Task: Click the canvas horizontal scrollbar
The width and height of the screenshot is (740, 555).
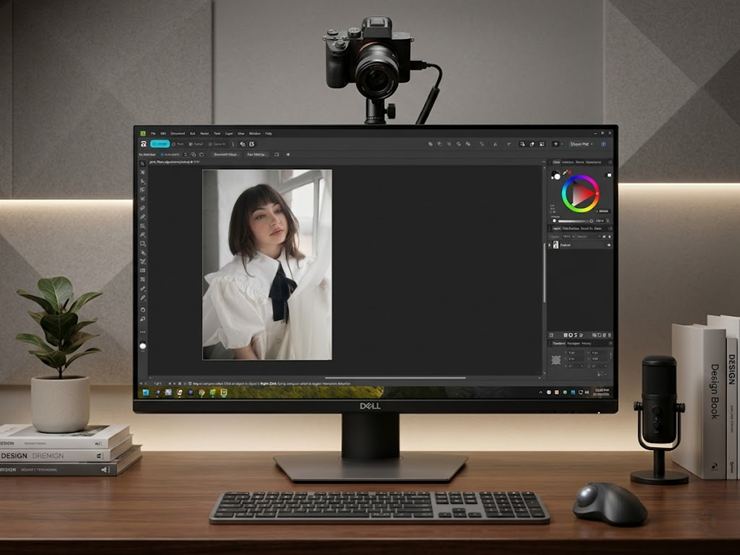Action: [x=395, y=378]
